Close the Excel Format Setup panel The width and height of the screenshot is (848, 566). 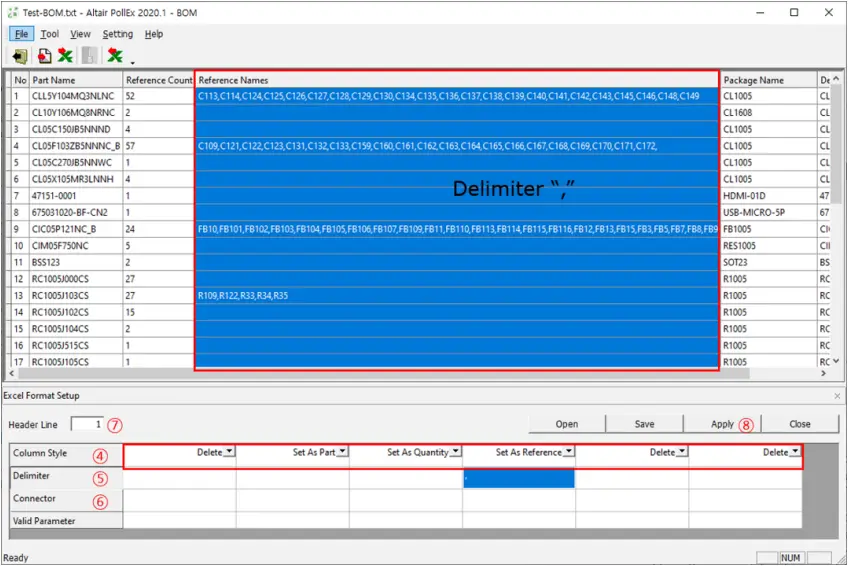pos(837,396)
